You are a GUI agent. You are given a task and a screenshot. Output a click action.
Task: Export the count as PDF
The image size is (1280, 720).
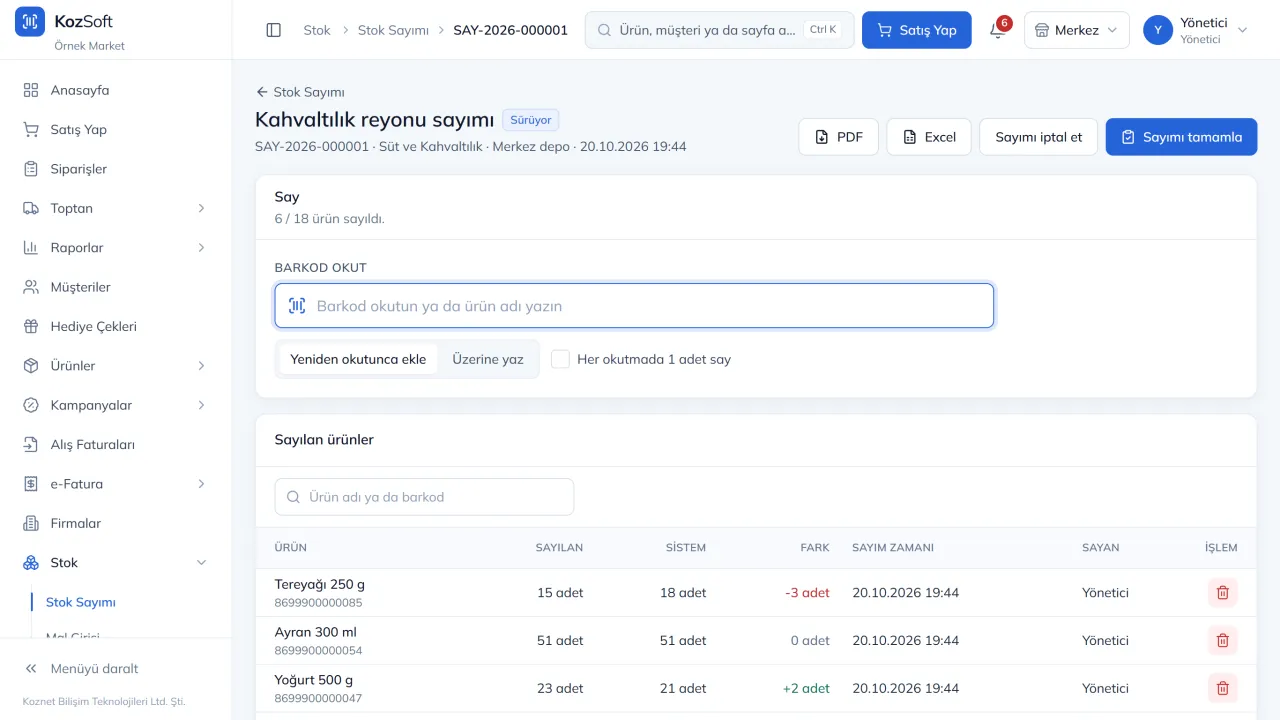(x=838, y=137)
